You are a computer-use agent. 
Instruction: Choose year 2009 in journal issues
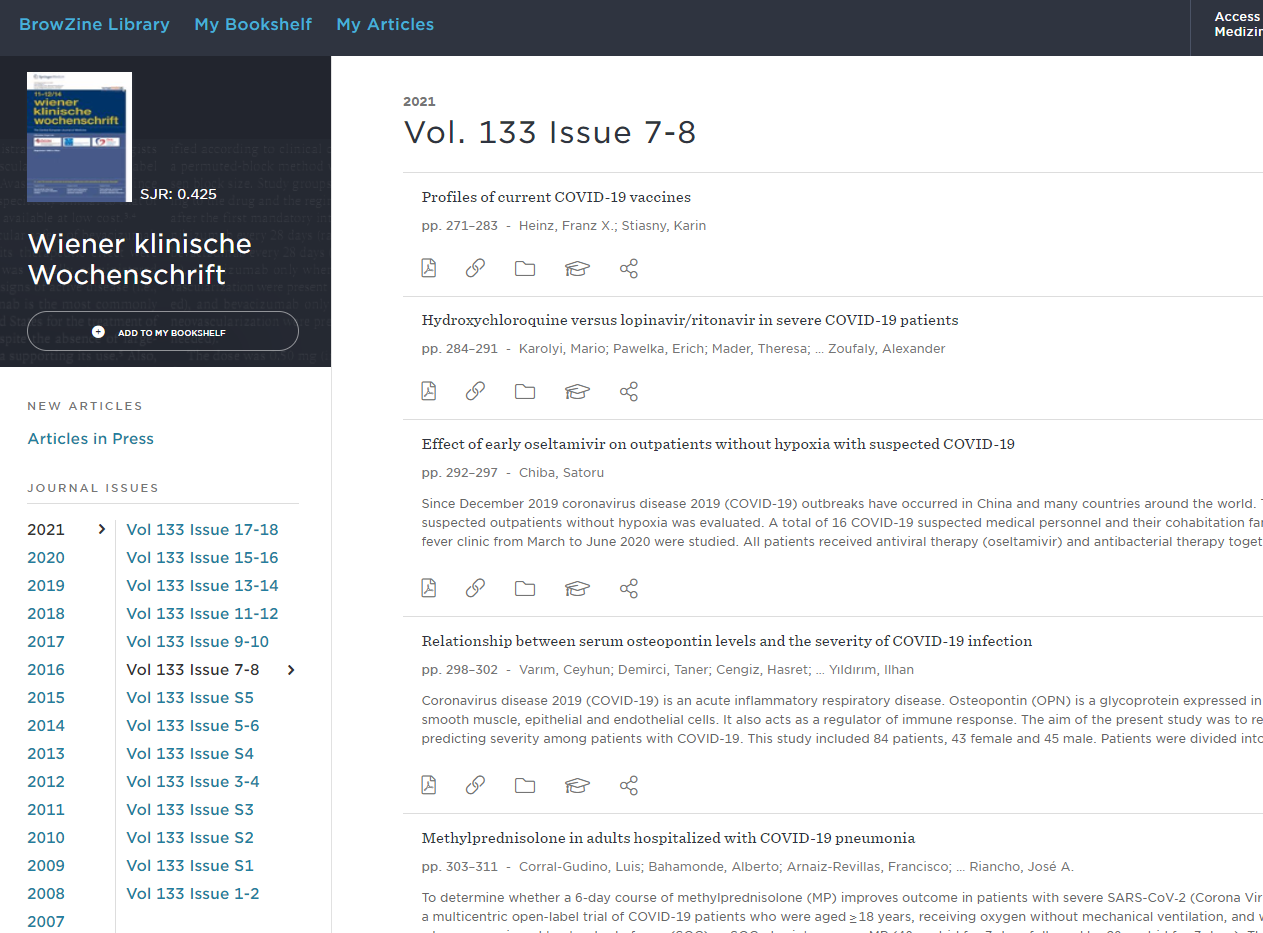tap(46, 866)
